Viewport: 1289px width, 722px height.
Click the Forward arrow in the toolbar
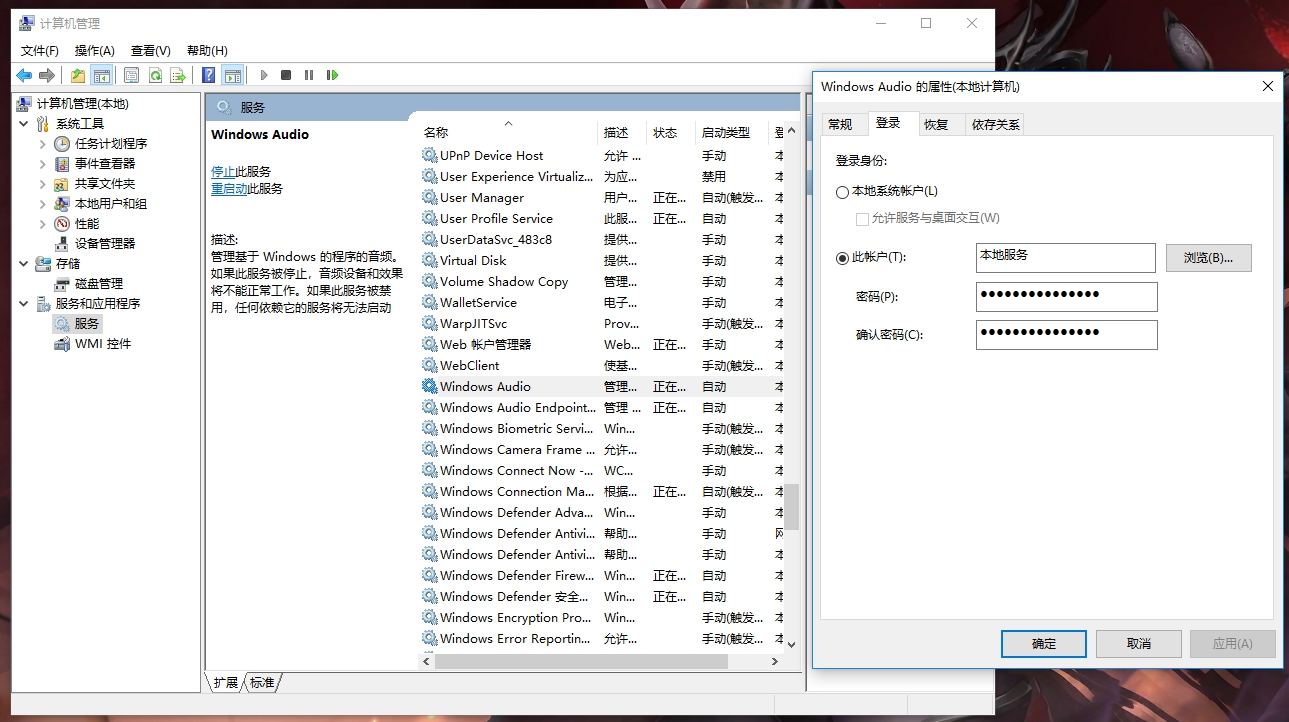click(46, 75)
